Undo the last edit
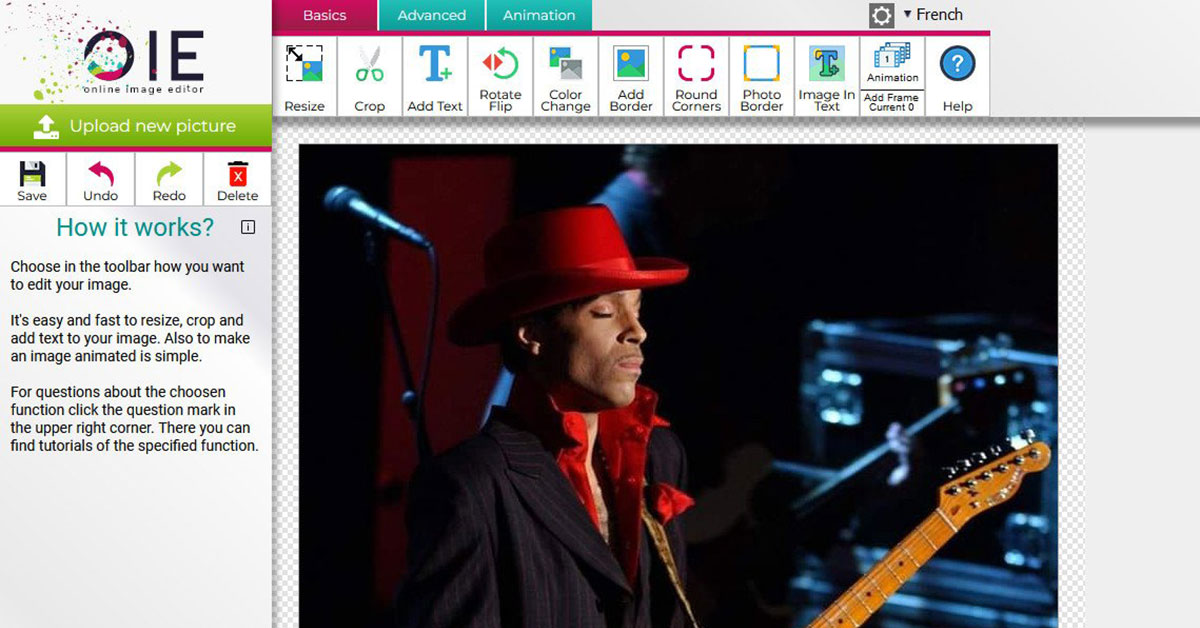 click(100, 179)
